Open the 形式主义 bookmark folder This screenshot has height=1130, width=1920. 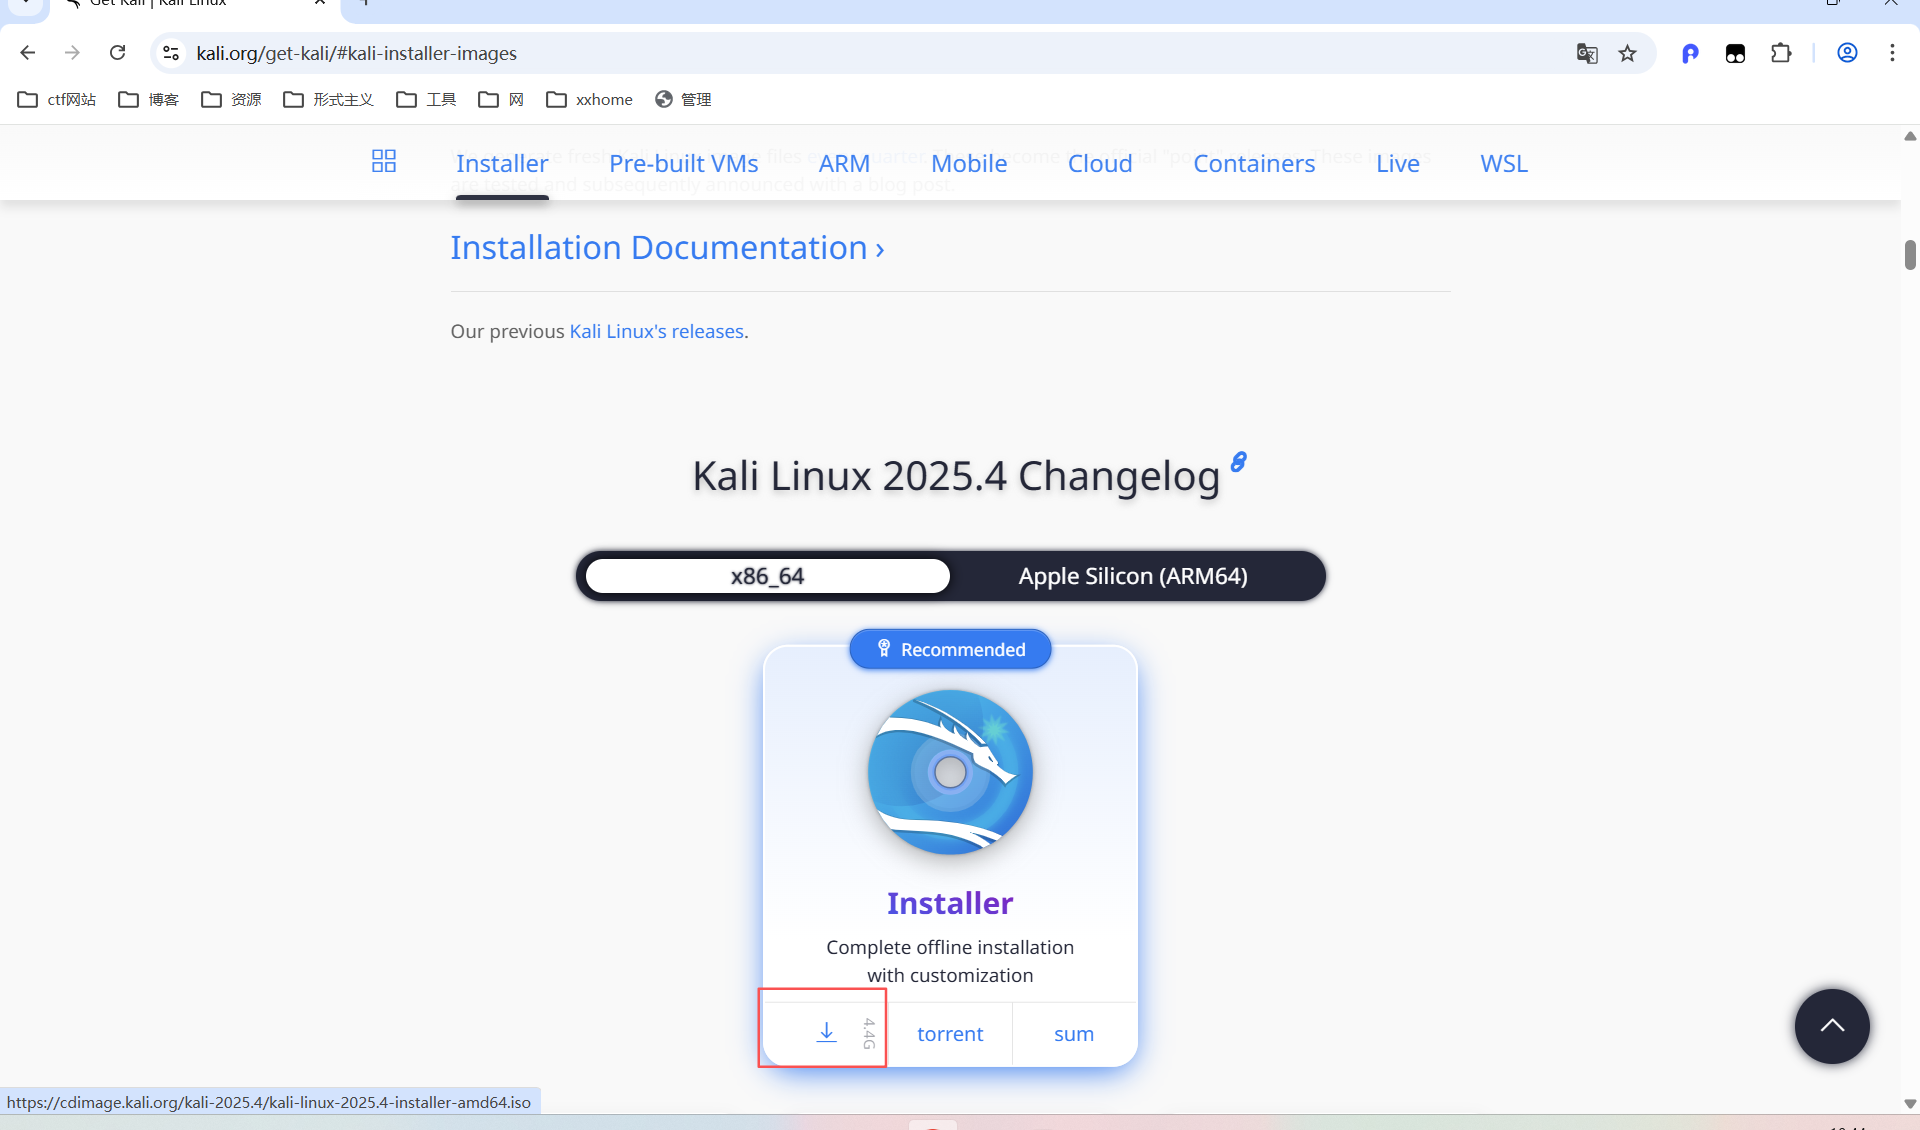329,99
